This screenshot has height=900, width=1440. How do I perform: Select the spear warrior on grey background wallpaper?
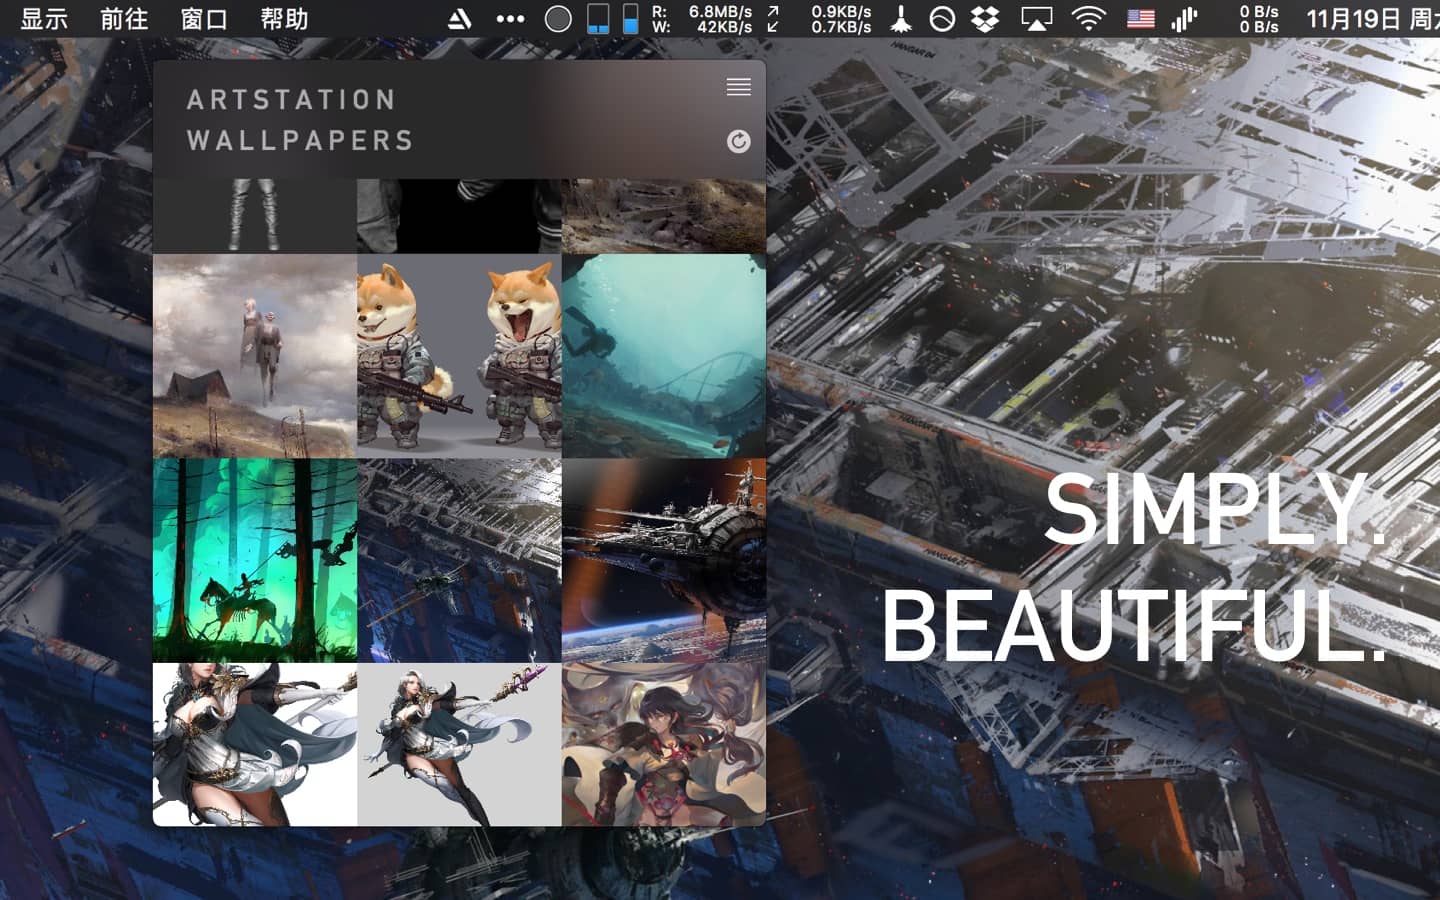(459, 744)
